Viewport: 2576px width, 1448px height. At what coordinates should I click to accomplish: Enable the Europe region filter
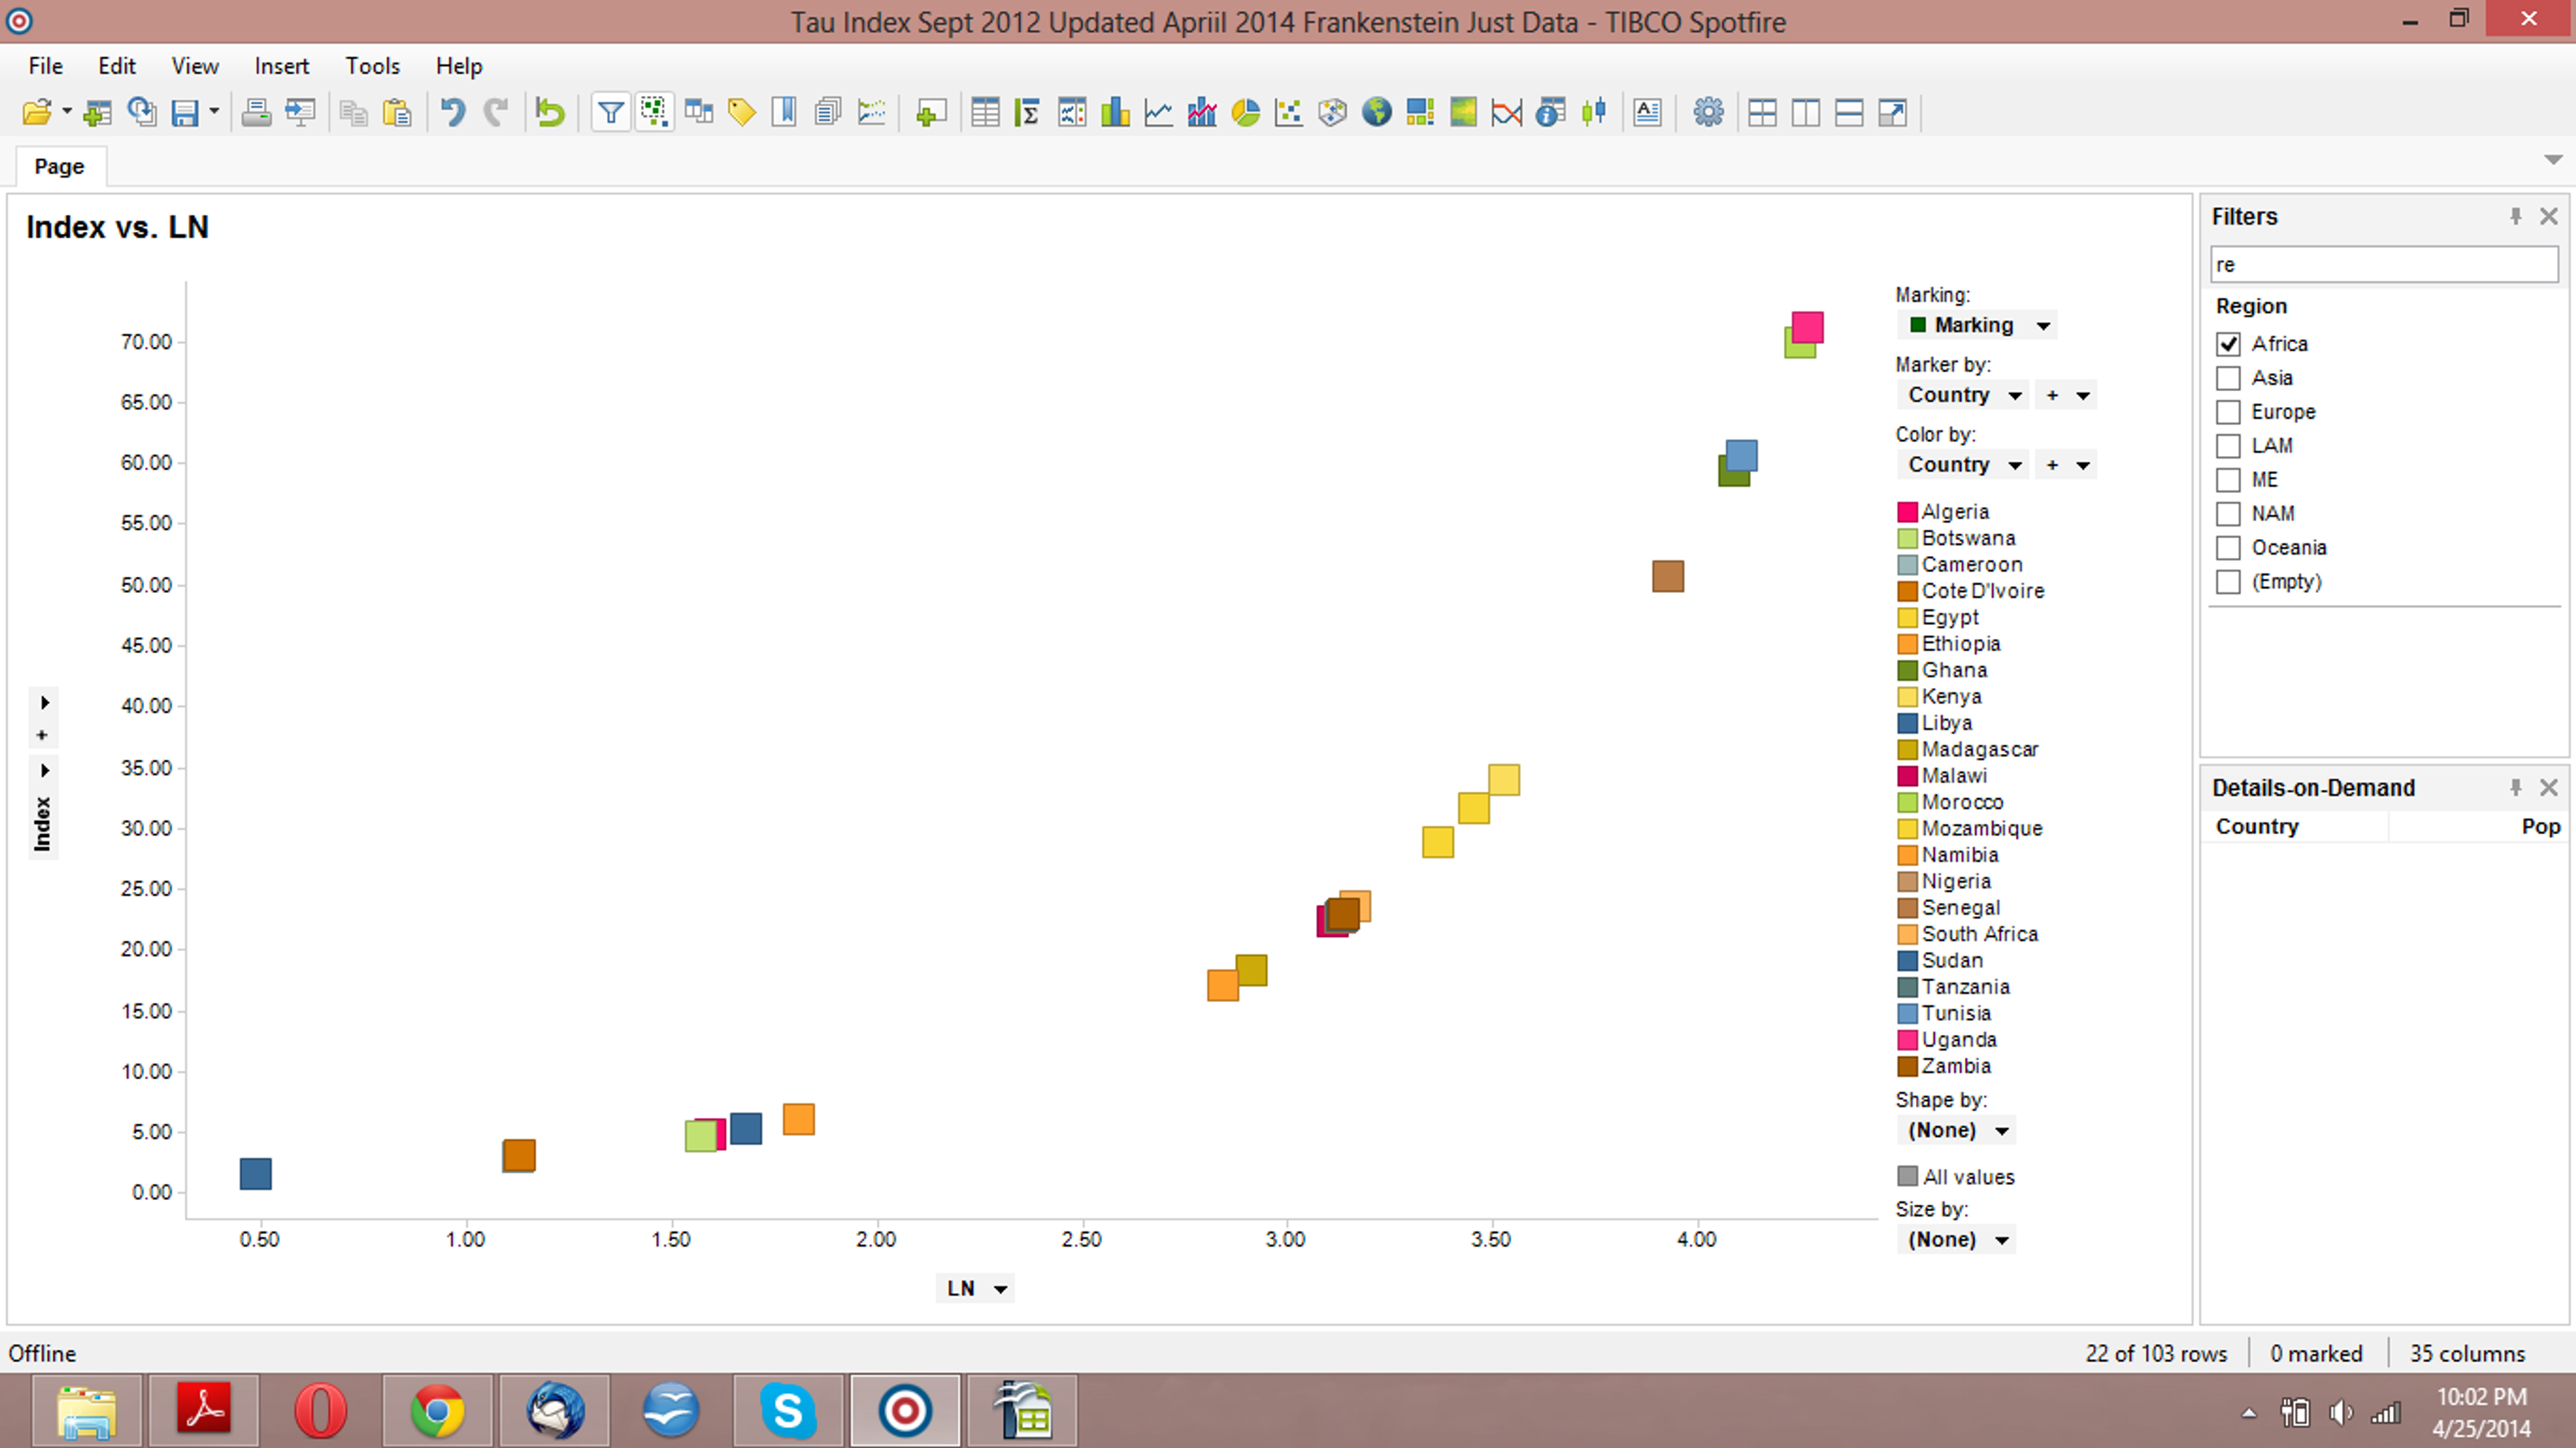pos(2228,412)
